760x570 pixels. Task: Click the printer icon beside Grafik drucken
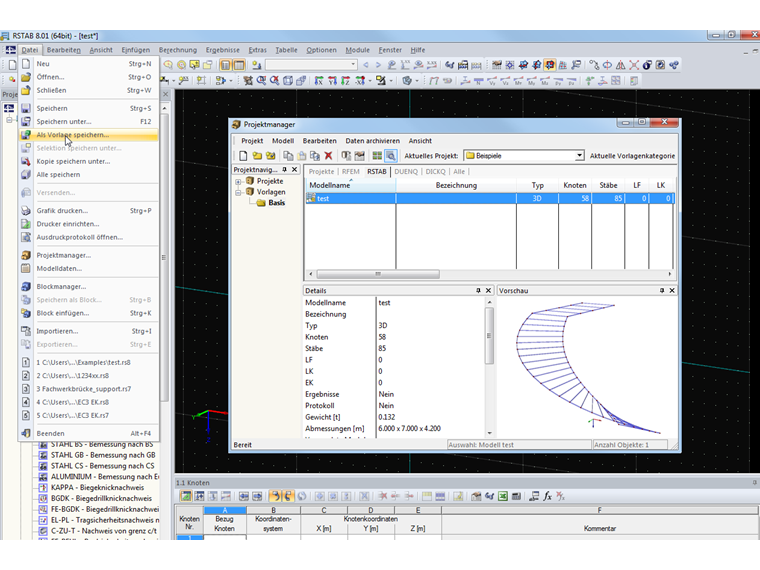coord(26,210)
